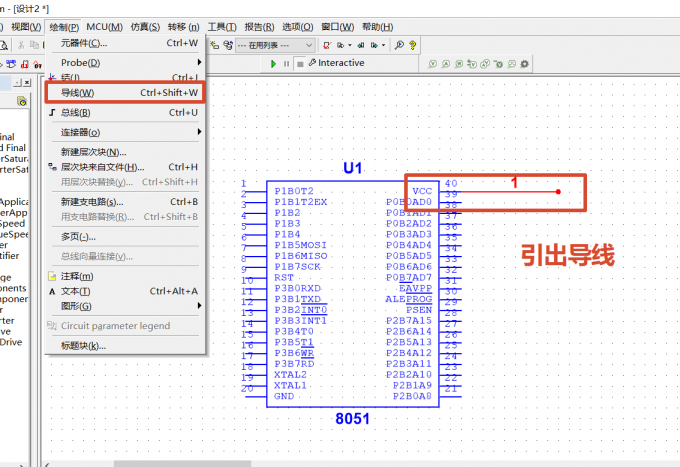Screen dimensions: 680x467
Task: Pause the running simulation
Action: click(x=286, y=64)
